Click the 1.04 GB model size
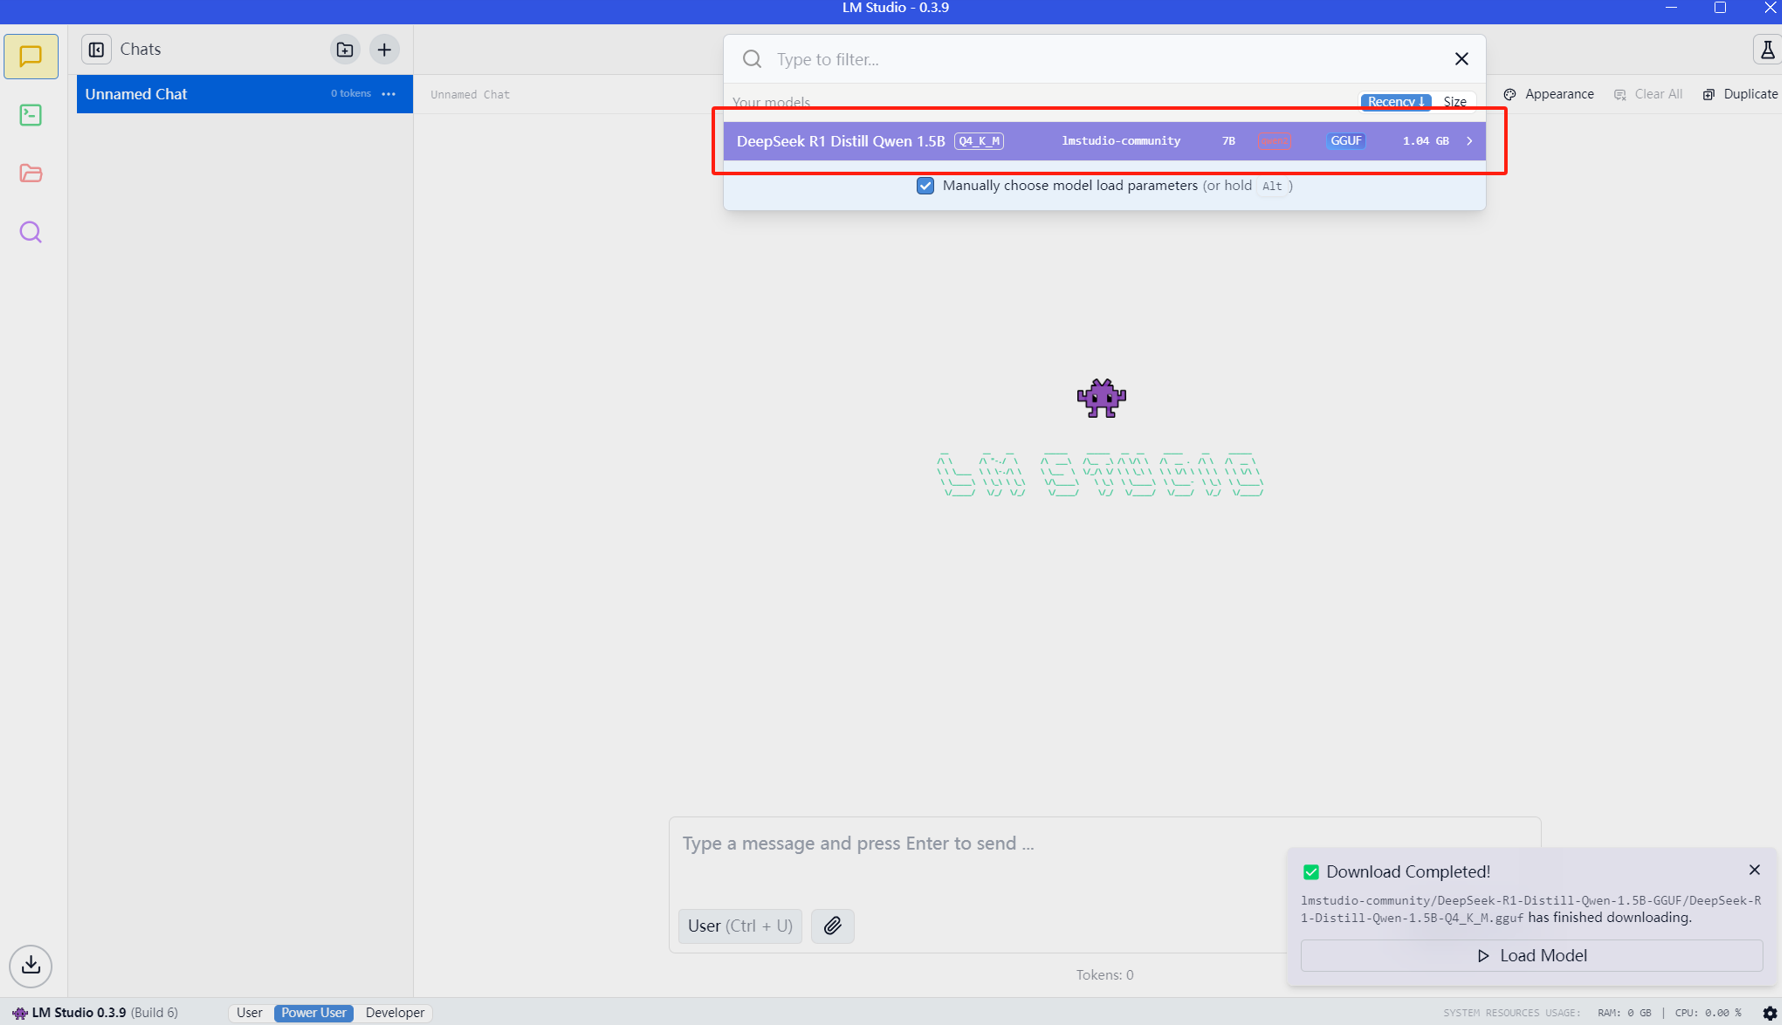Viewport: 1782px width, 1026px height. (x=1425, y=141)
